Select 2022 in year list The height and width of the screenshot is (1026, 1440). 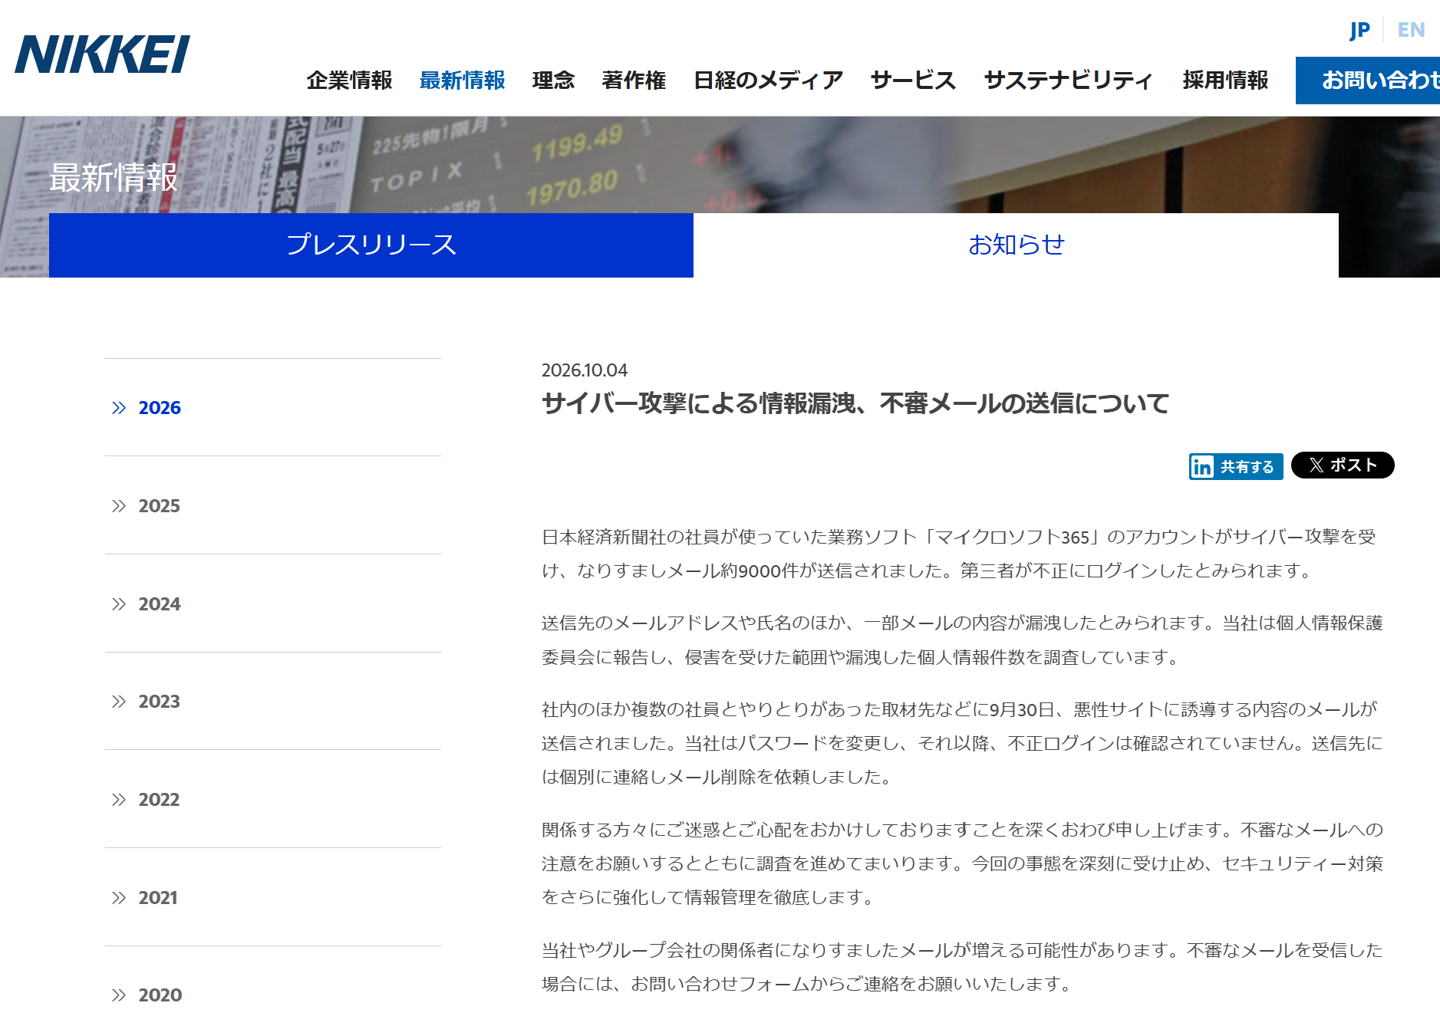click(x=273, y=799)
